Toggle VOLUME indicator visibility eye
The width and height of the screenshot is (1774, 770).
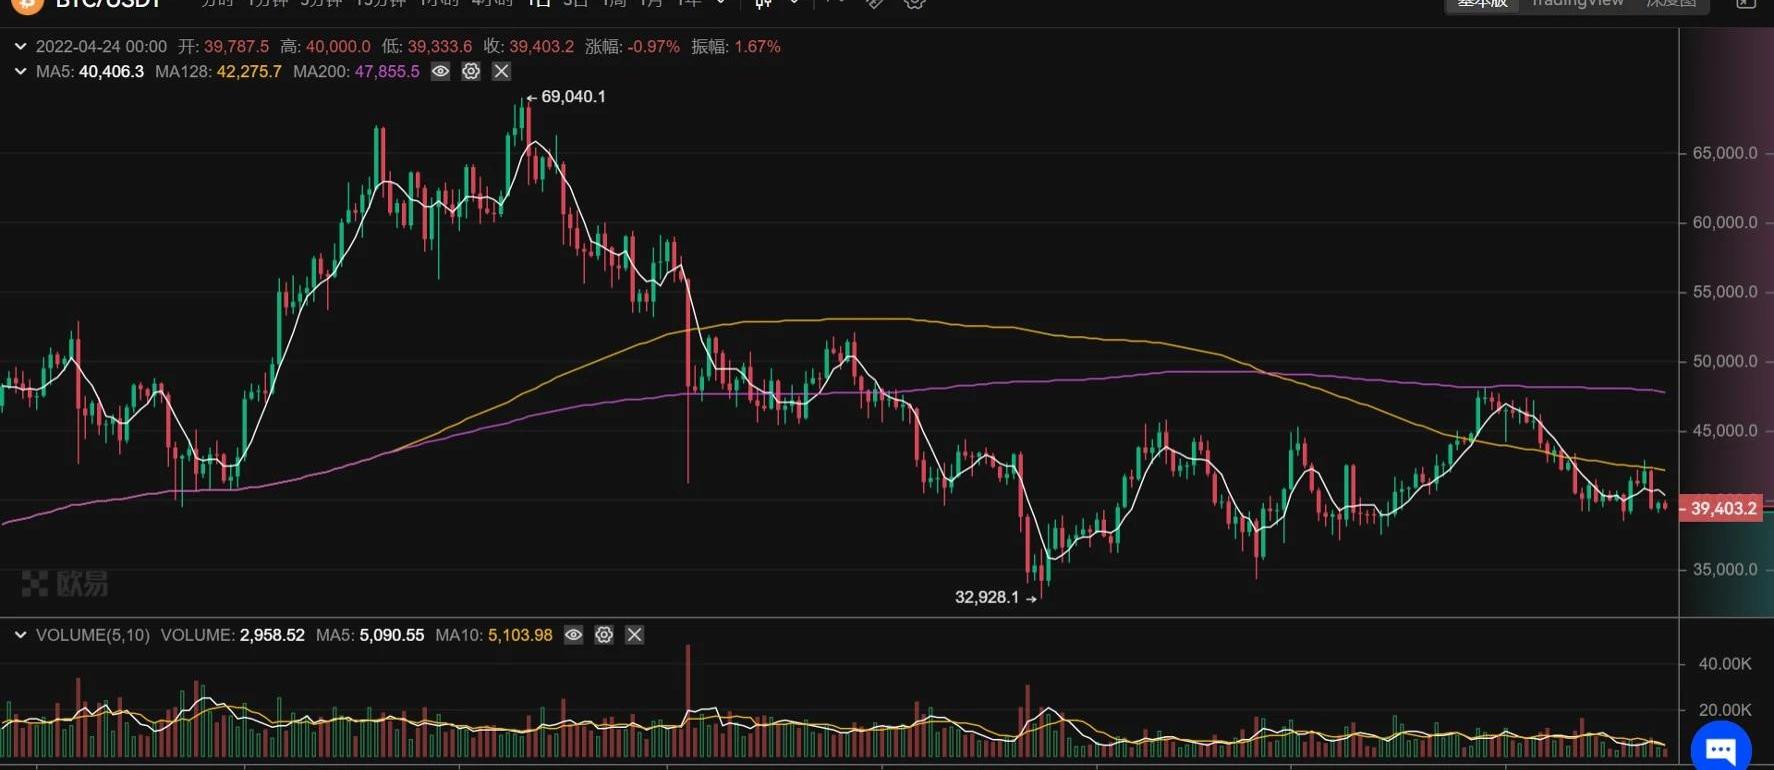[573, 635]
